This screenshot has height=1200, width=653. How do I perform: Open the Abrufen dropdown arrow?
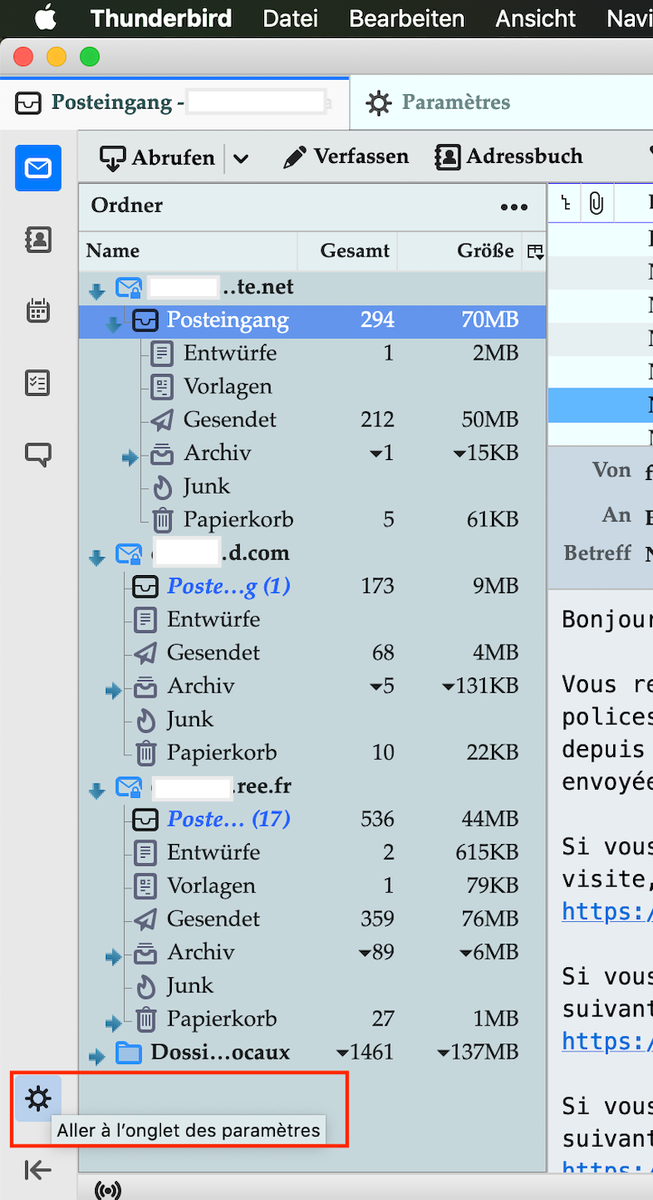[241, 158]
